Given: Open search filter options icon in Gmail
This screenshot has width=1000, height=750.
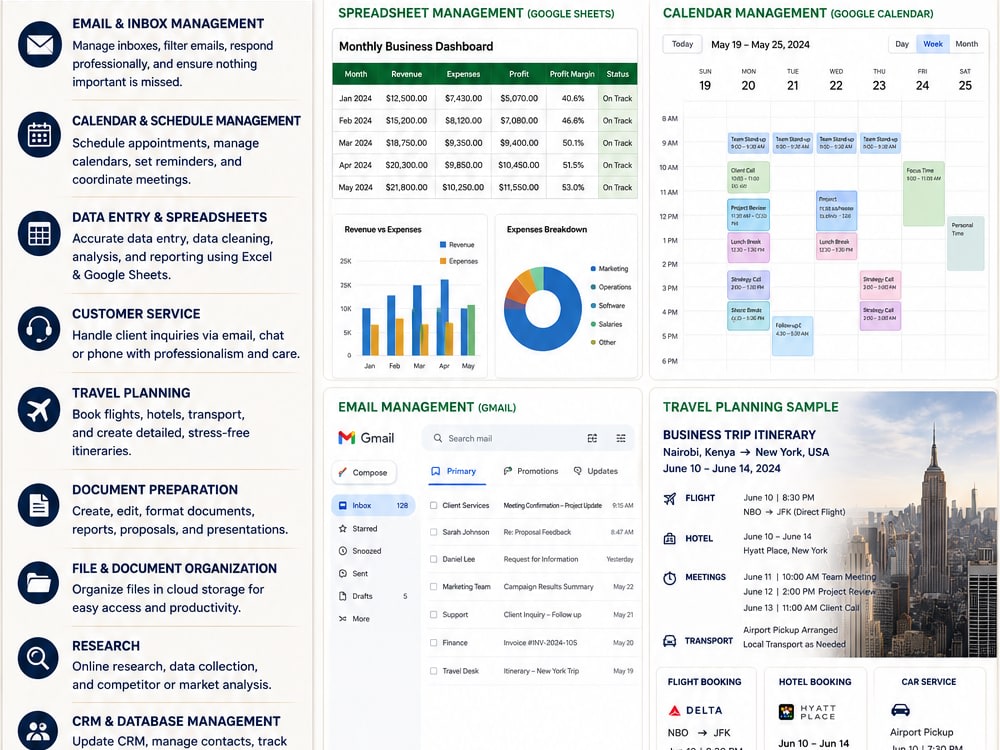Looking at the screenshot, I should 592,438.
